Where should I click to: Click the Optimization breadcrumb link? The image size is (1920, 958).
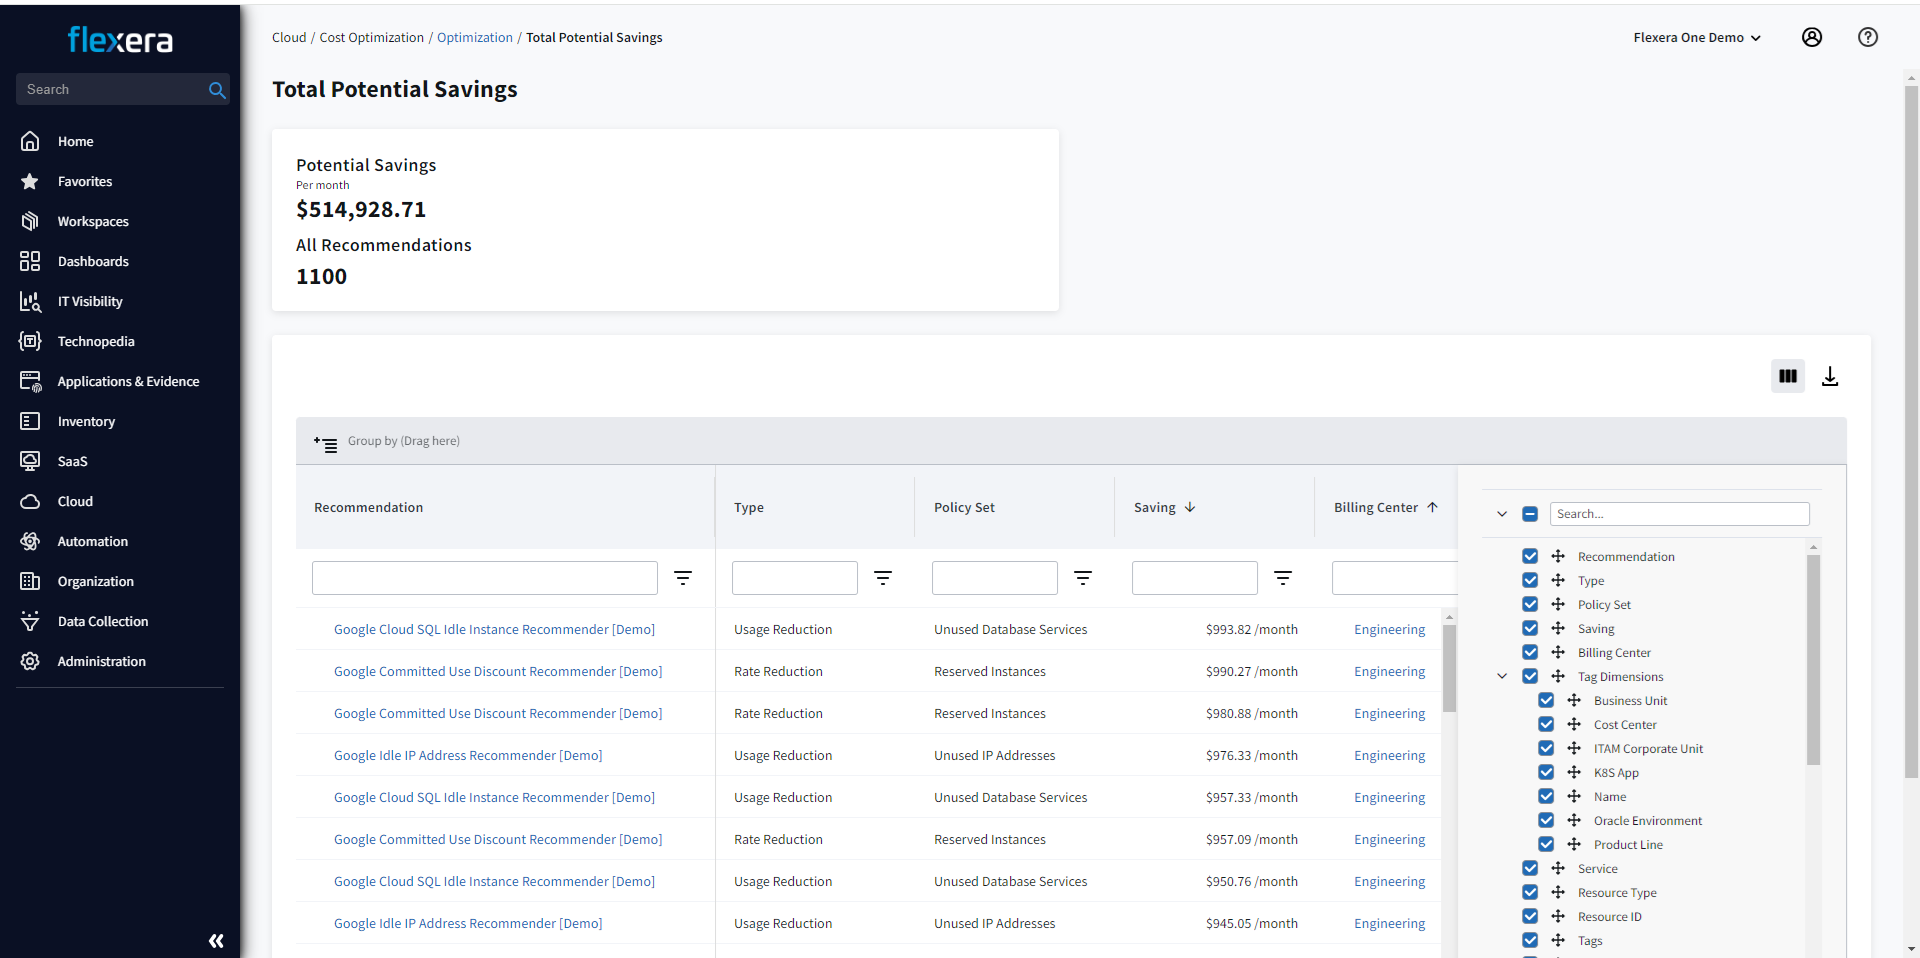(x=474, y=37)
